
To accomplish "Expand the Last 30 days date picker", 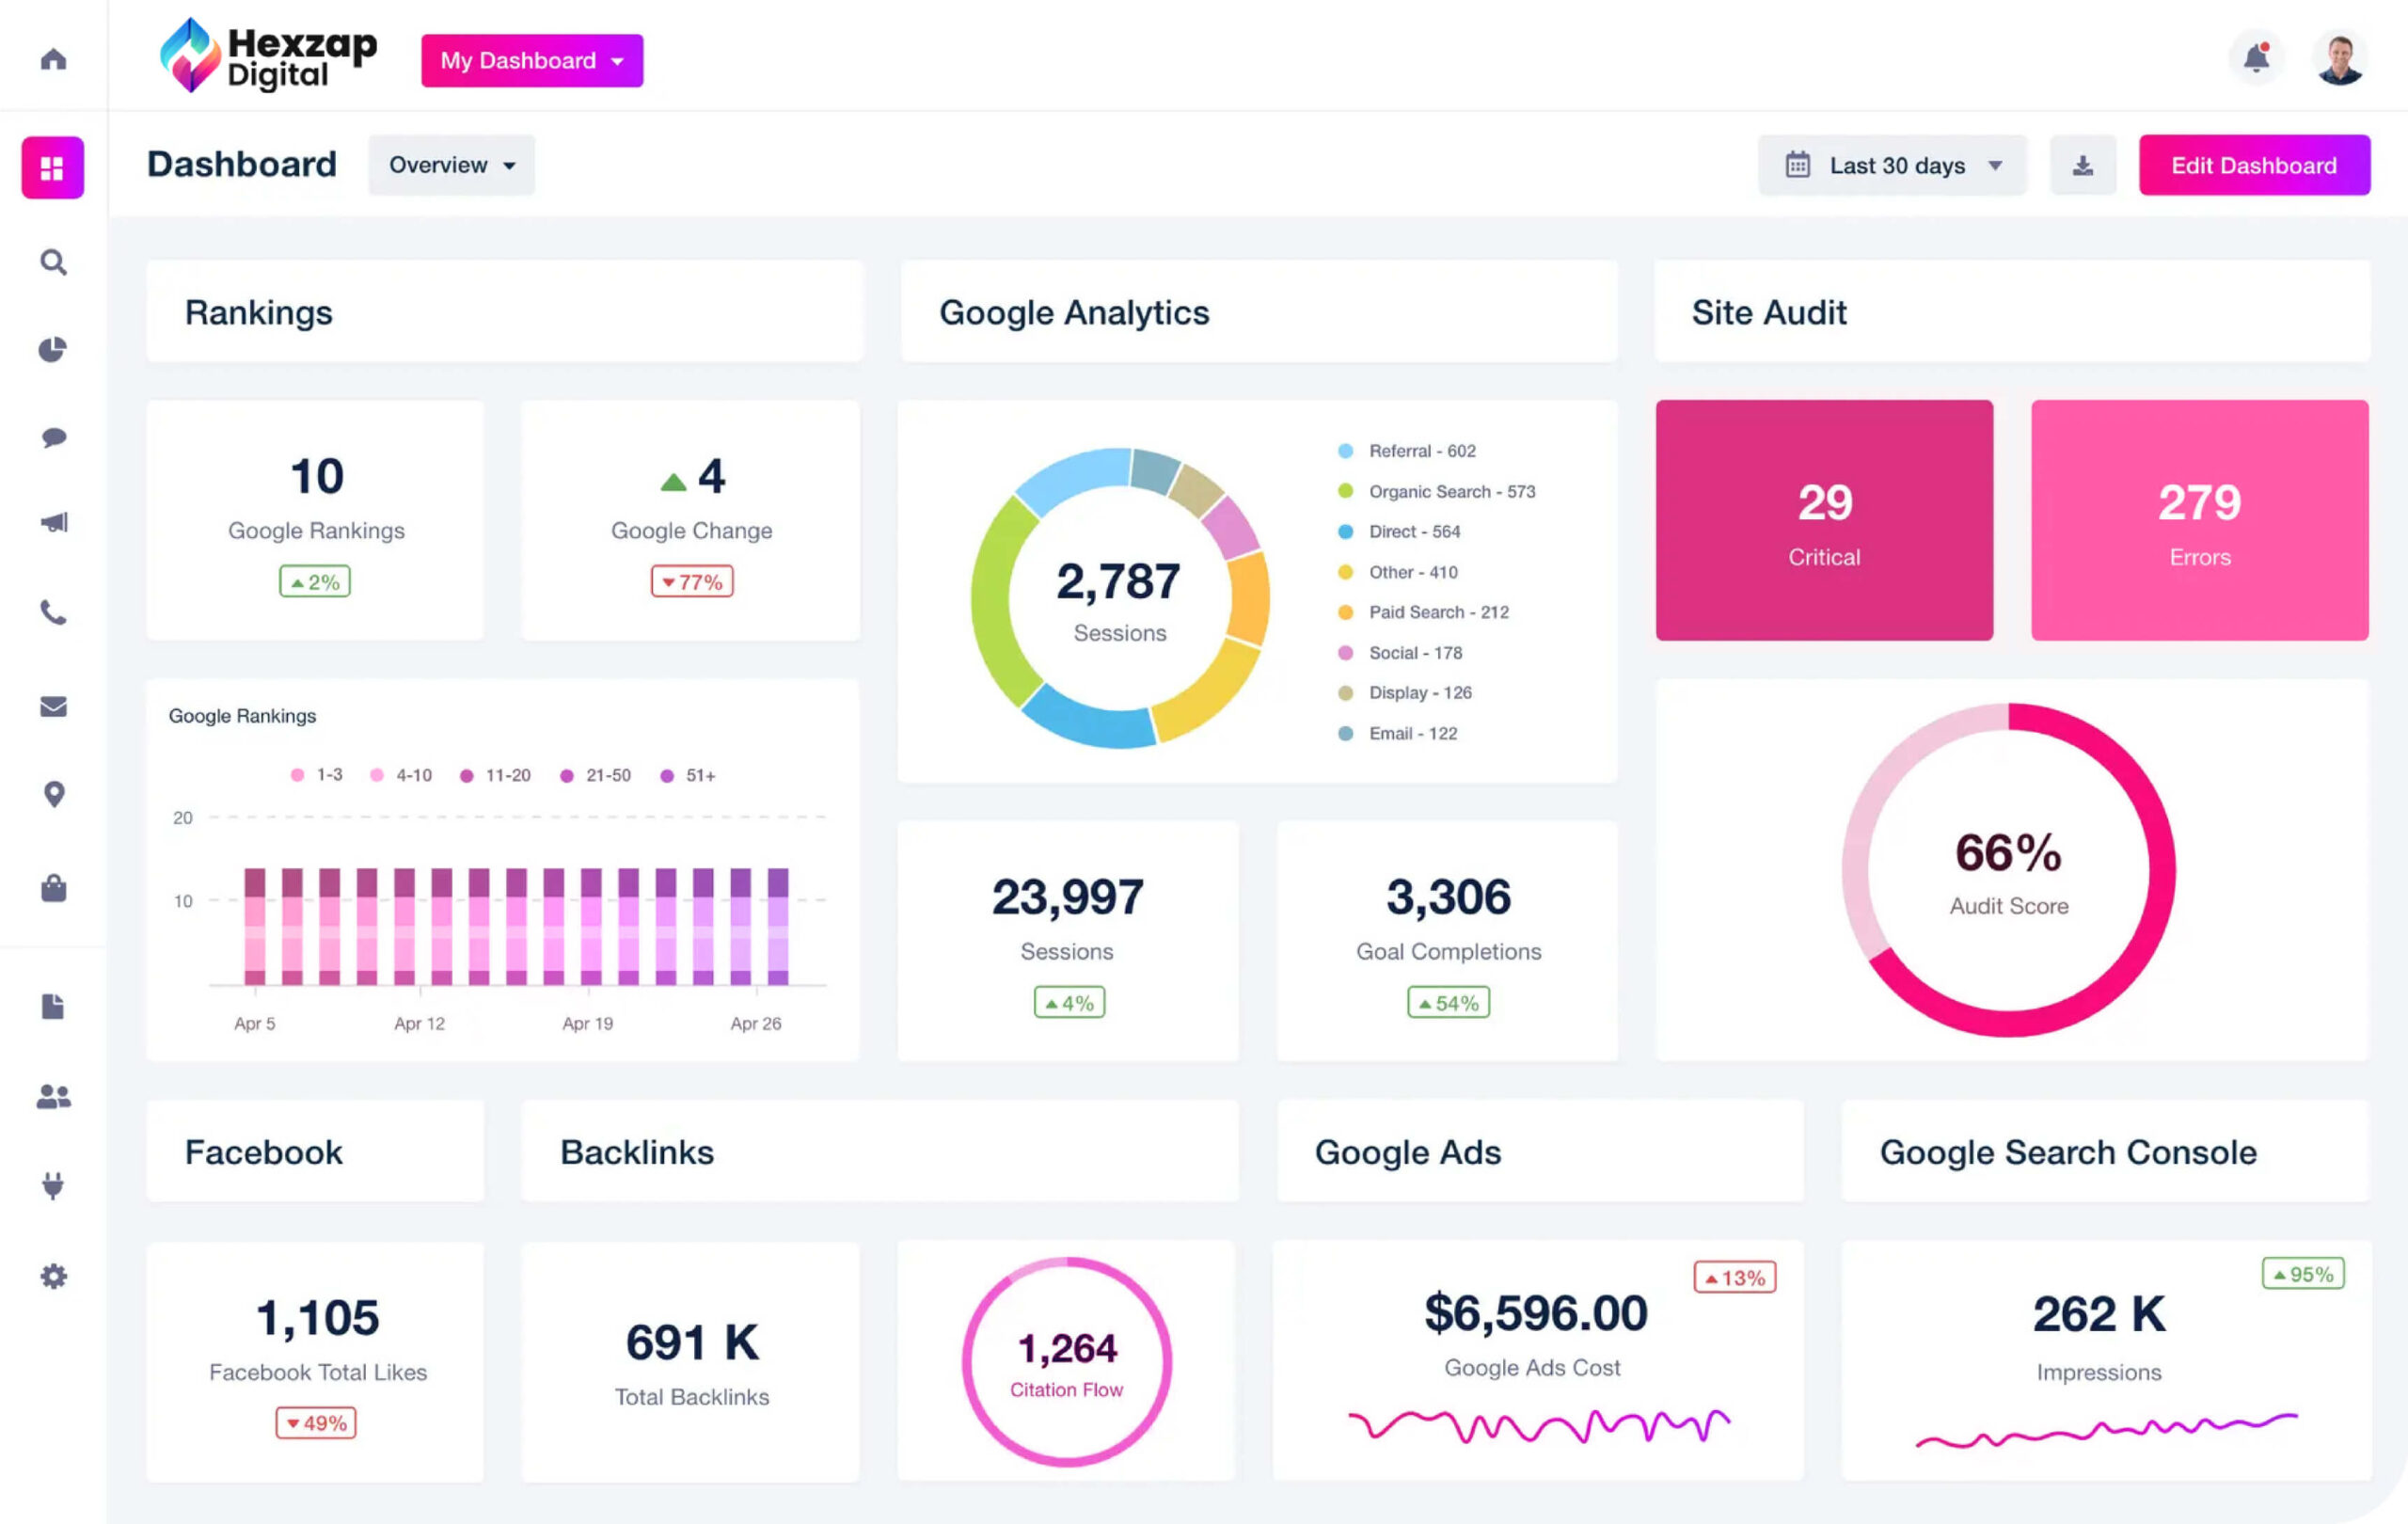I will [x=1892, y=165].
